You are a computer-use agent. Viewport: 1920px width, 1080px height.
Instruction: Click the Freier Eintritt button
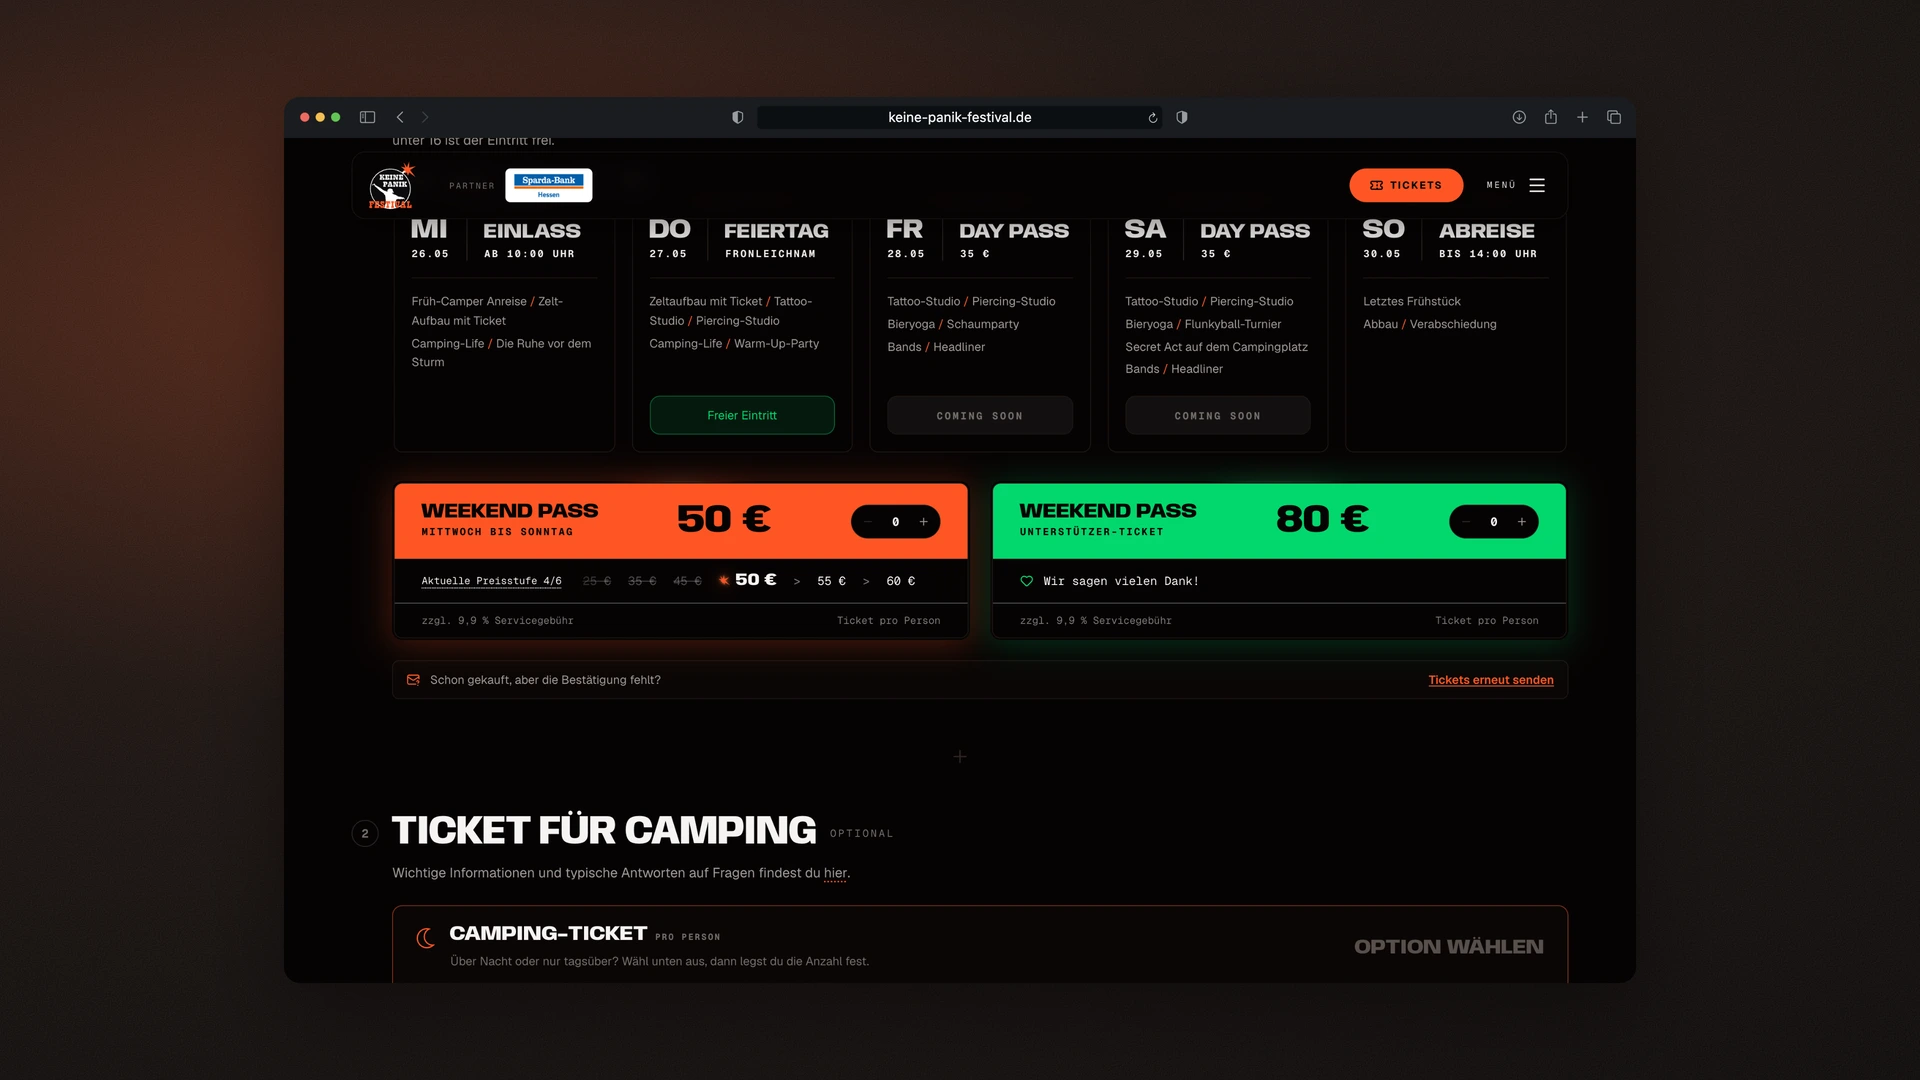[x=742, y=415]
